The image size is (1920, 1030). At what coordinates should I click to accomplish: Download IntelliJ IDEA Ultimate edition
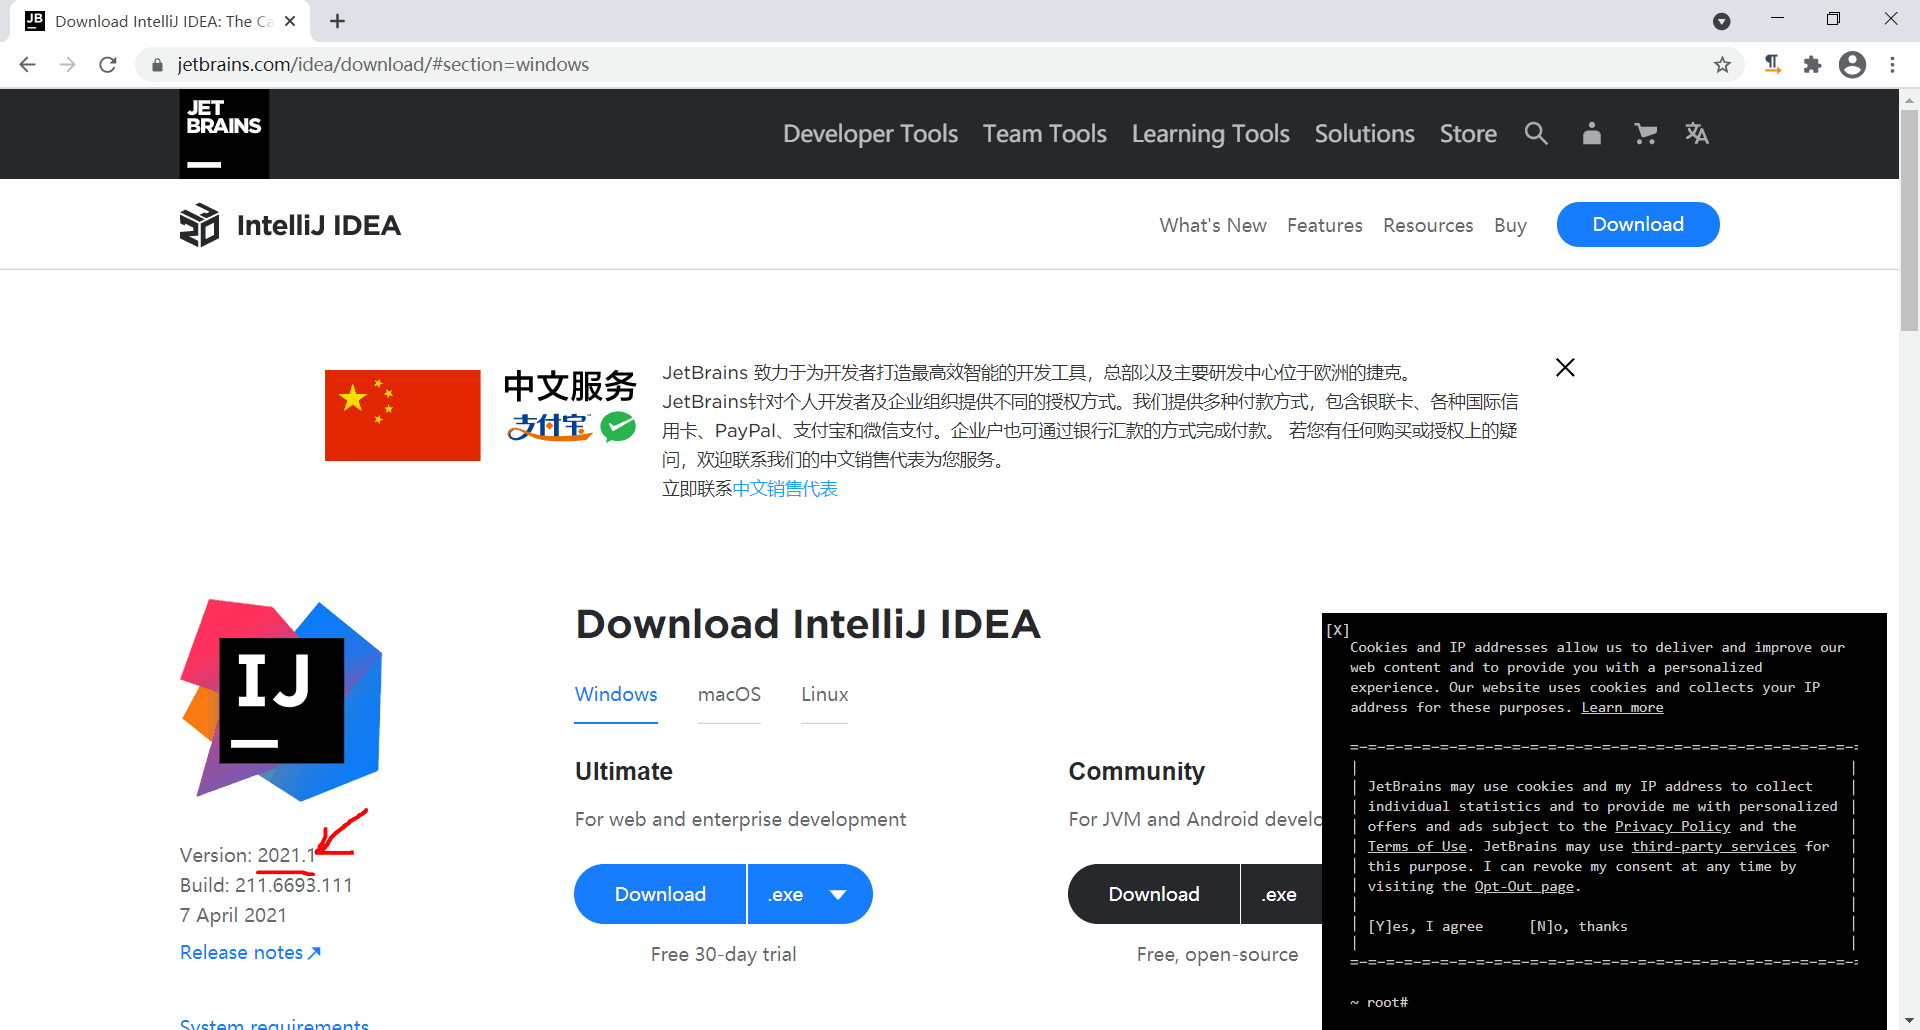tap(659, 894)
